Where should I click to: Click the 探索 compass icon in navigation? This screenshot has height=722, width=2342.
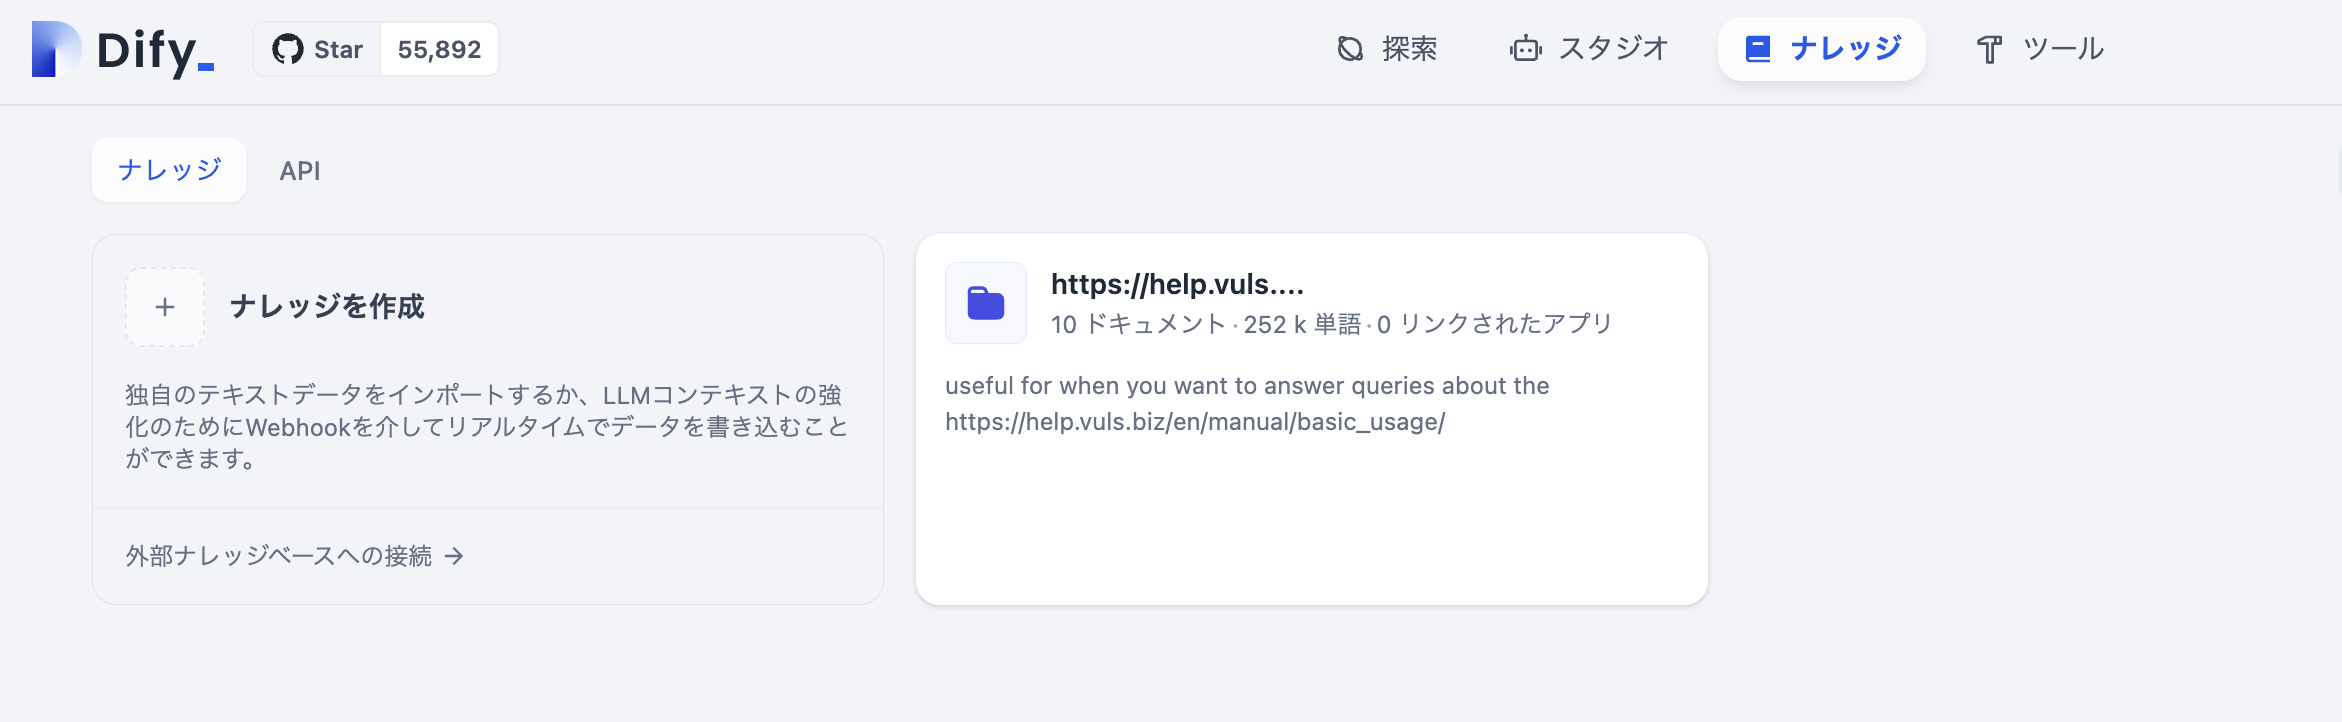point(1349,47)
